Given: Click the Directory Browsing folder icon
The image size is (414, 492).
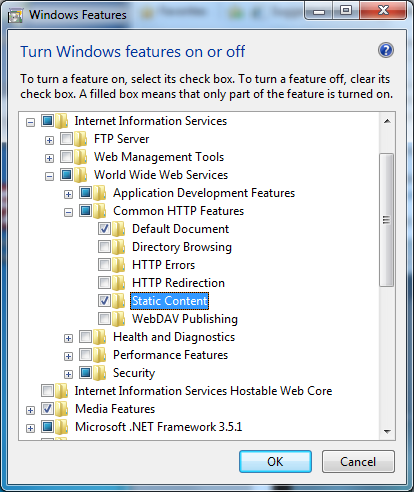Looking at the screenshot, I should pos(119,247).
